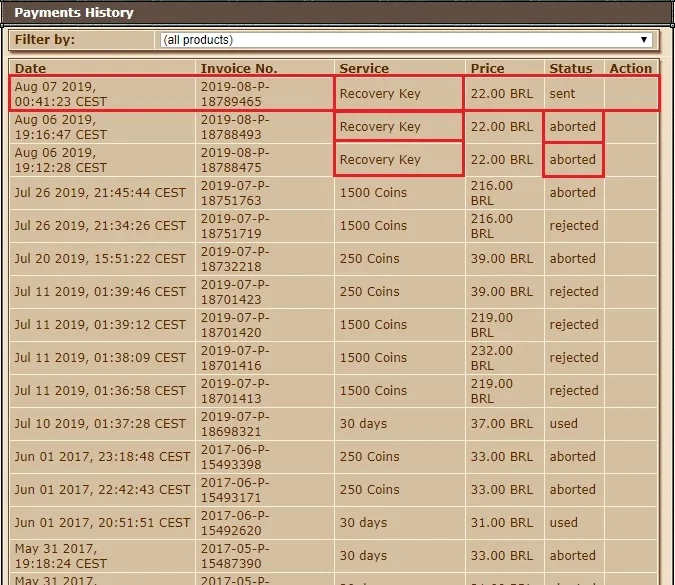Select invoice 2017-06-P-15492620
This screenshot has width=675, height=585.
pyautogui.click(x=235, y=523)
